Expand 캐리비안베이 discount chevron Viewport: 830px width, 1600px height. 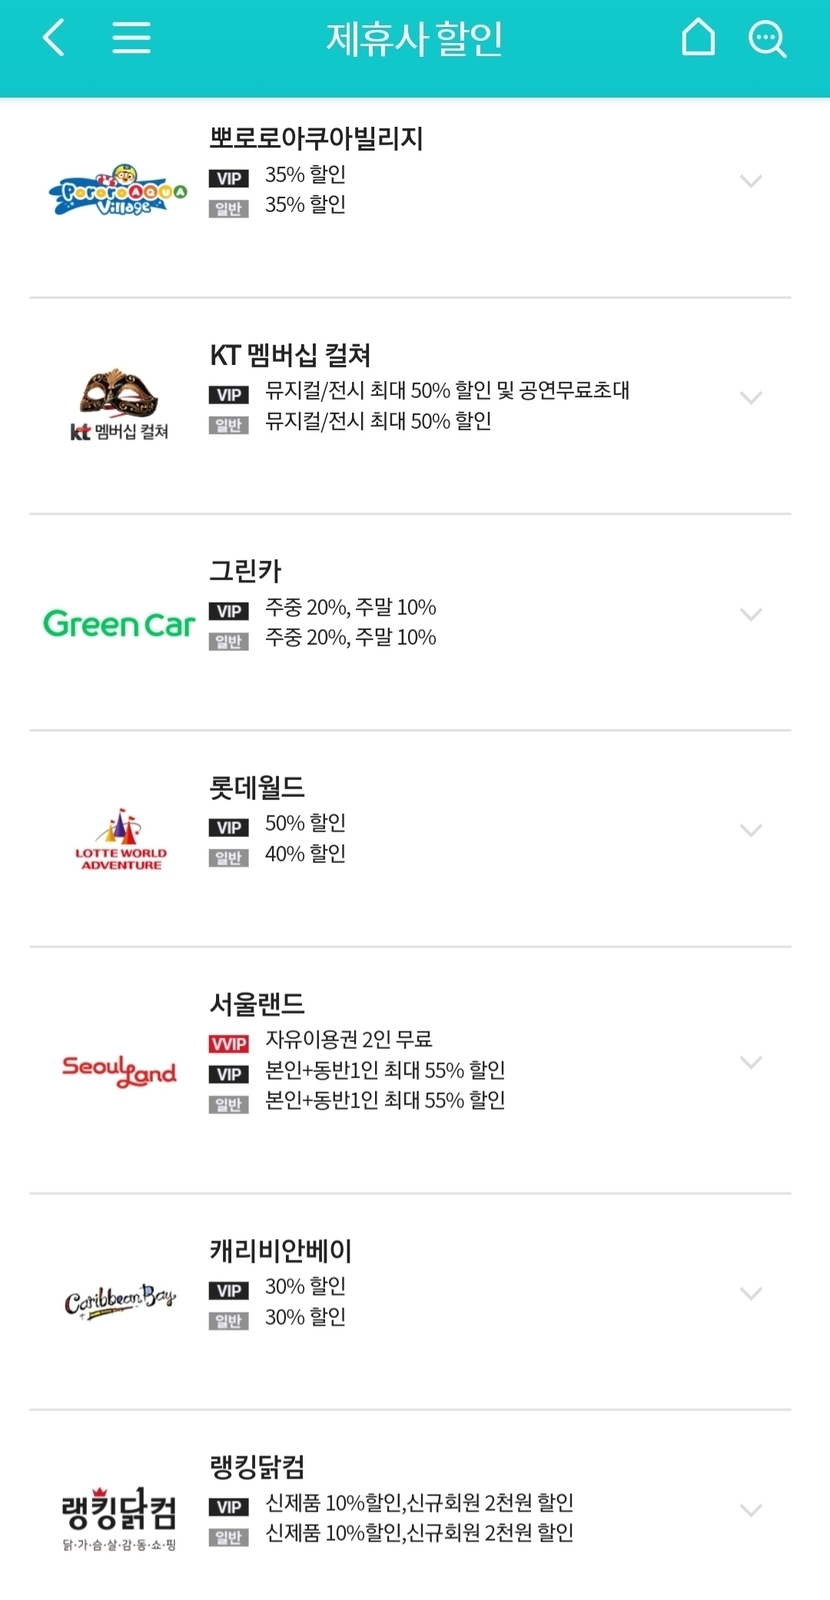751,1293
